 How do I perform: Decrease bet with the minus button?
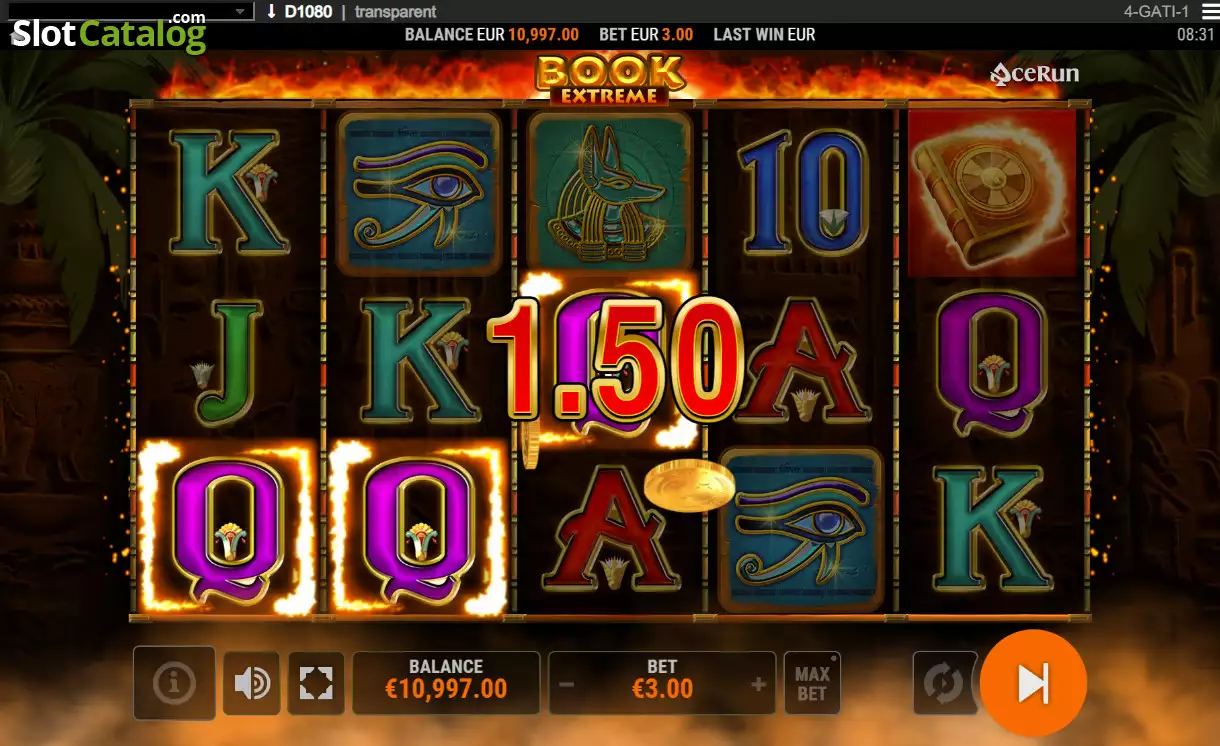pyautogui.click(x=567, y=685)
